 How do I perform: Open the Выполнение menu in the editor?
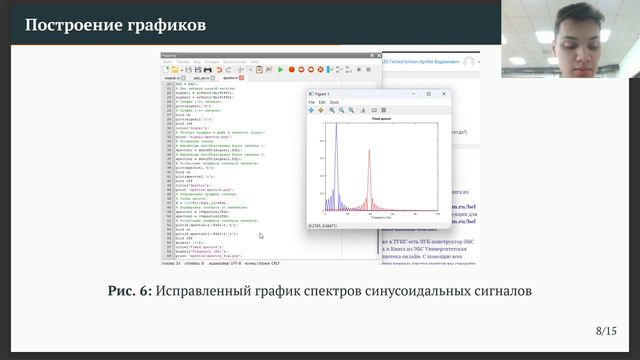tap(235, 62)
